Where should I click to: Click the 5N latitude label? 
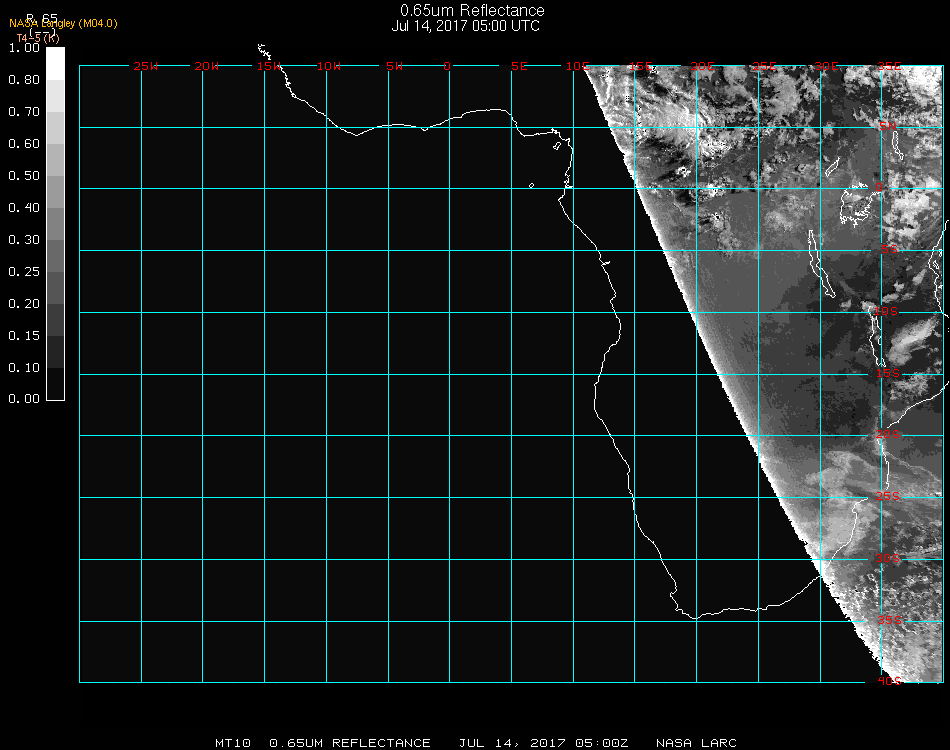pos(888,126)
